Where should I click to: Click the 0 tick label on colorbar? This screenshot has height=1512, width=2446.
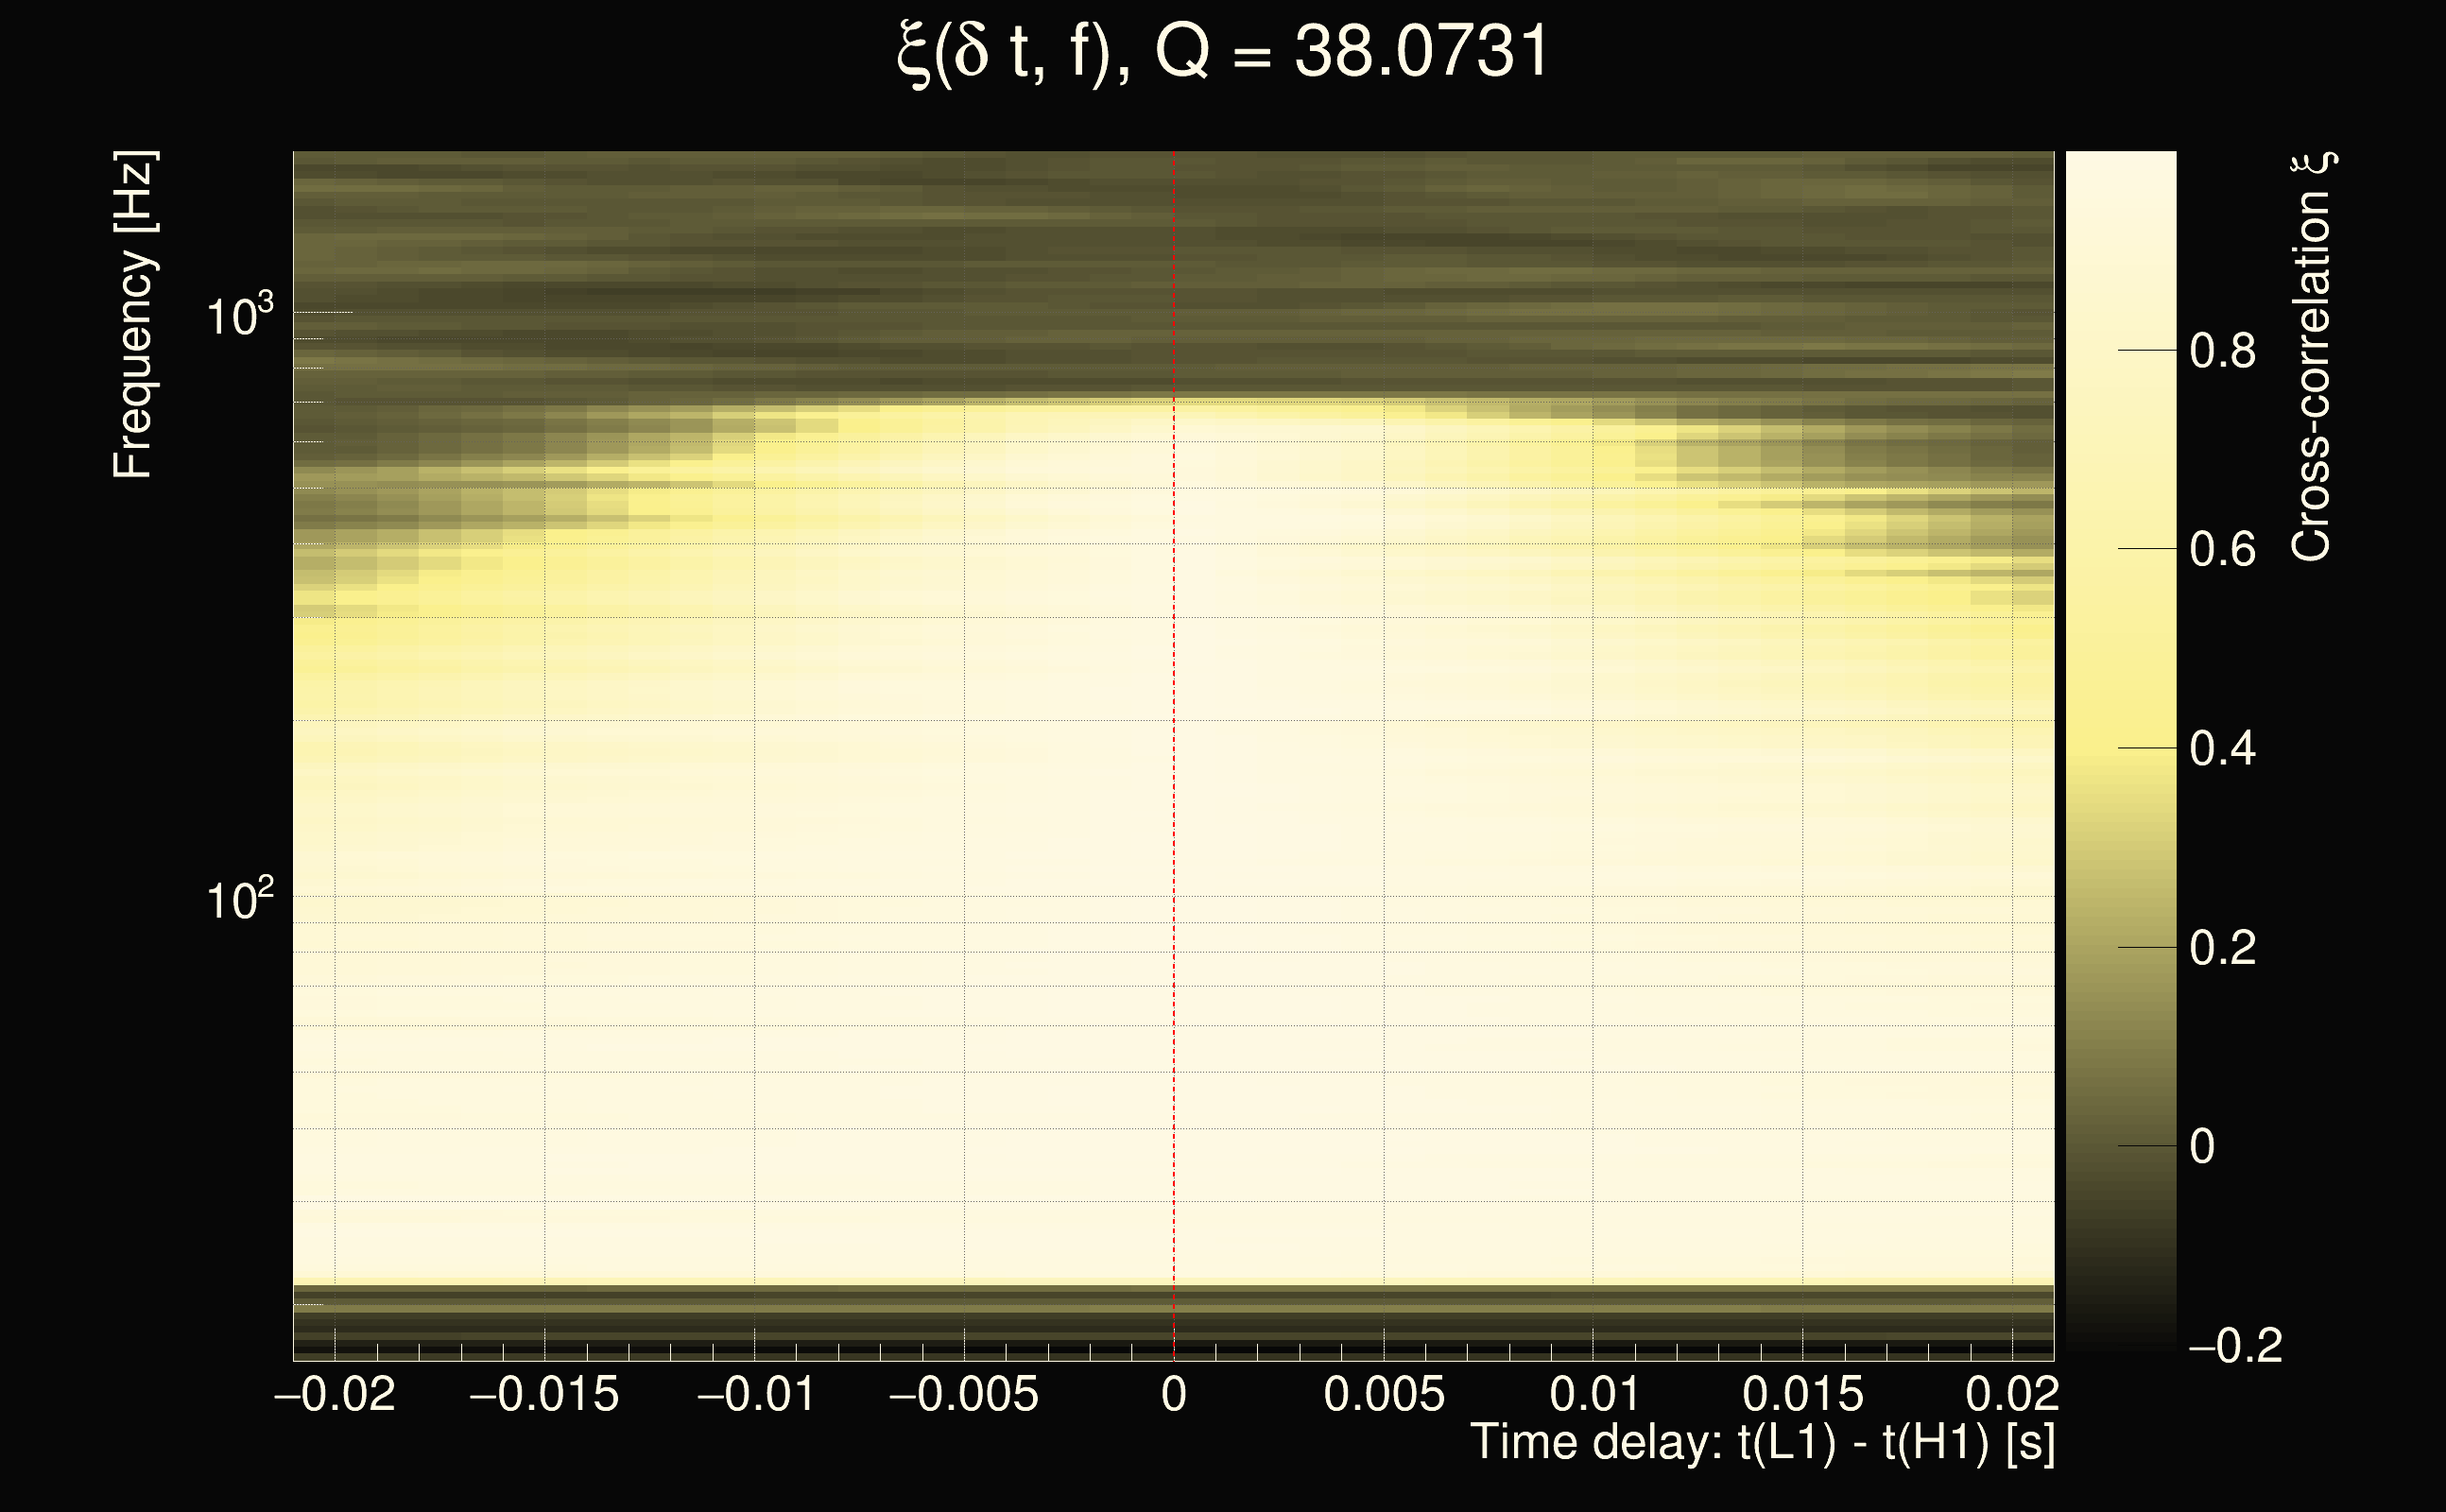point(2201,1146)
